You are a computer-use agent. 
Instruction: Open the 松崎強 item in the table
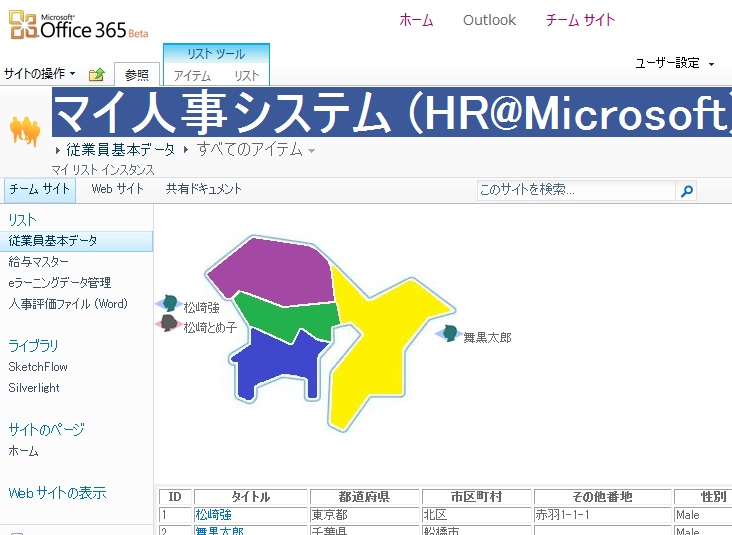tap(213, 515)
